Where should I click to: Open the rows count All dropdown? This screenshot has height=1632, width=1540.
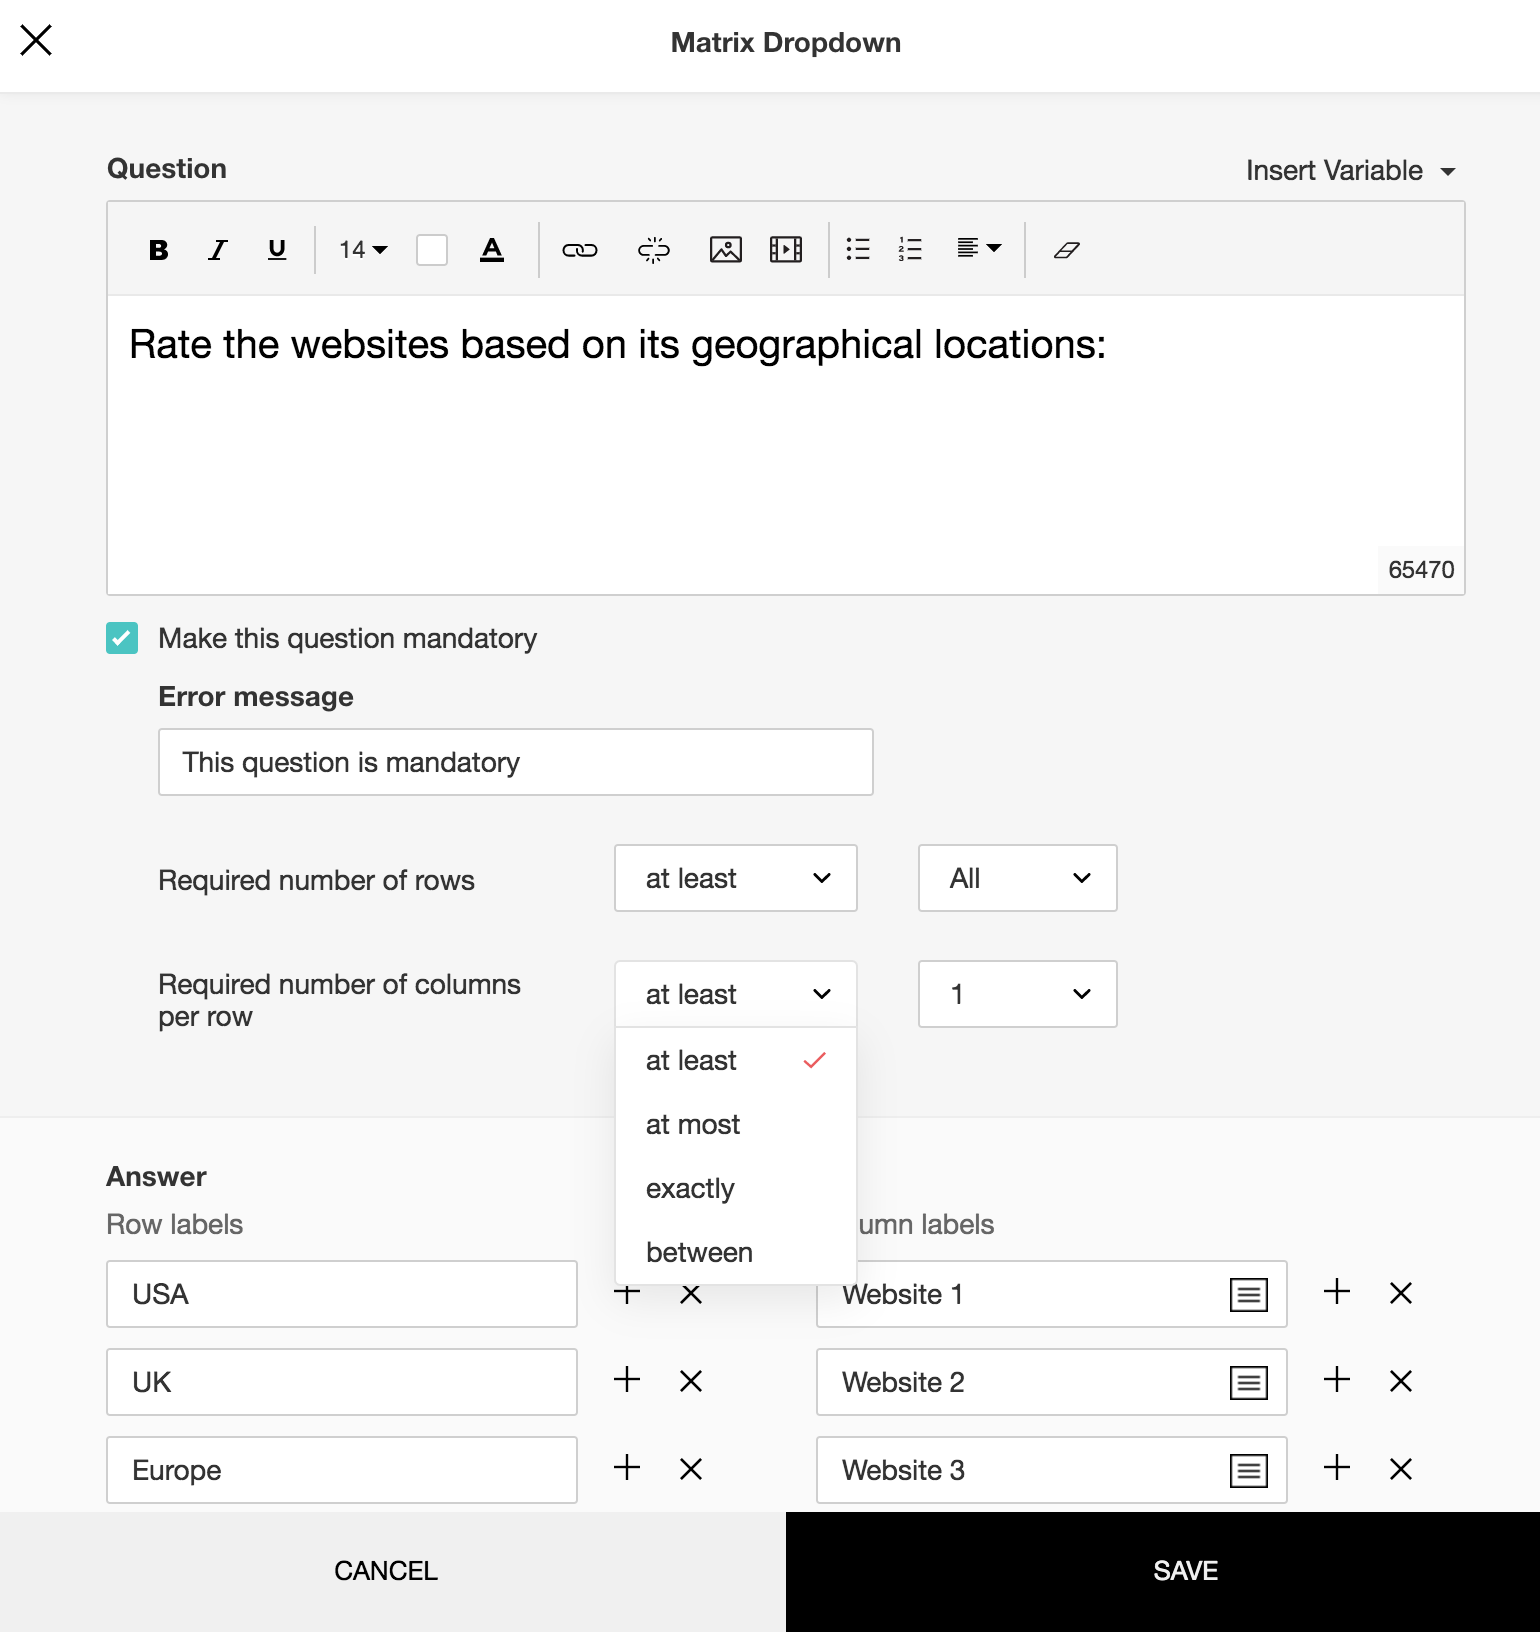1018,878
